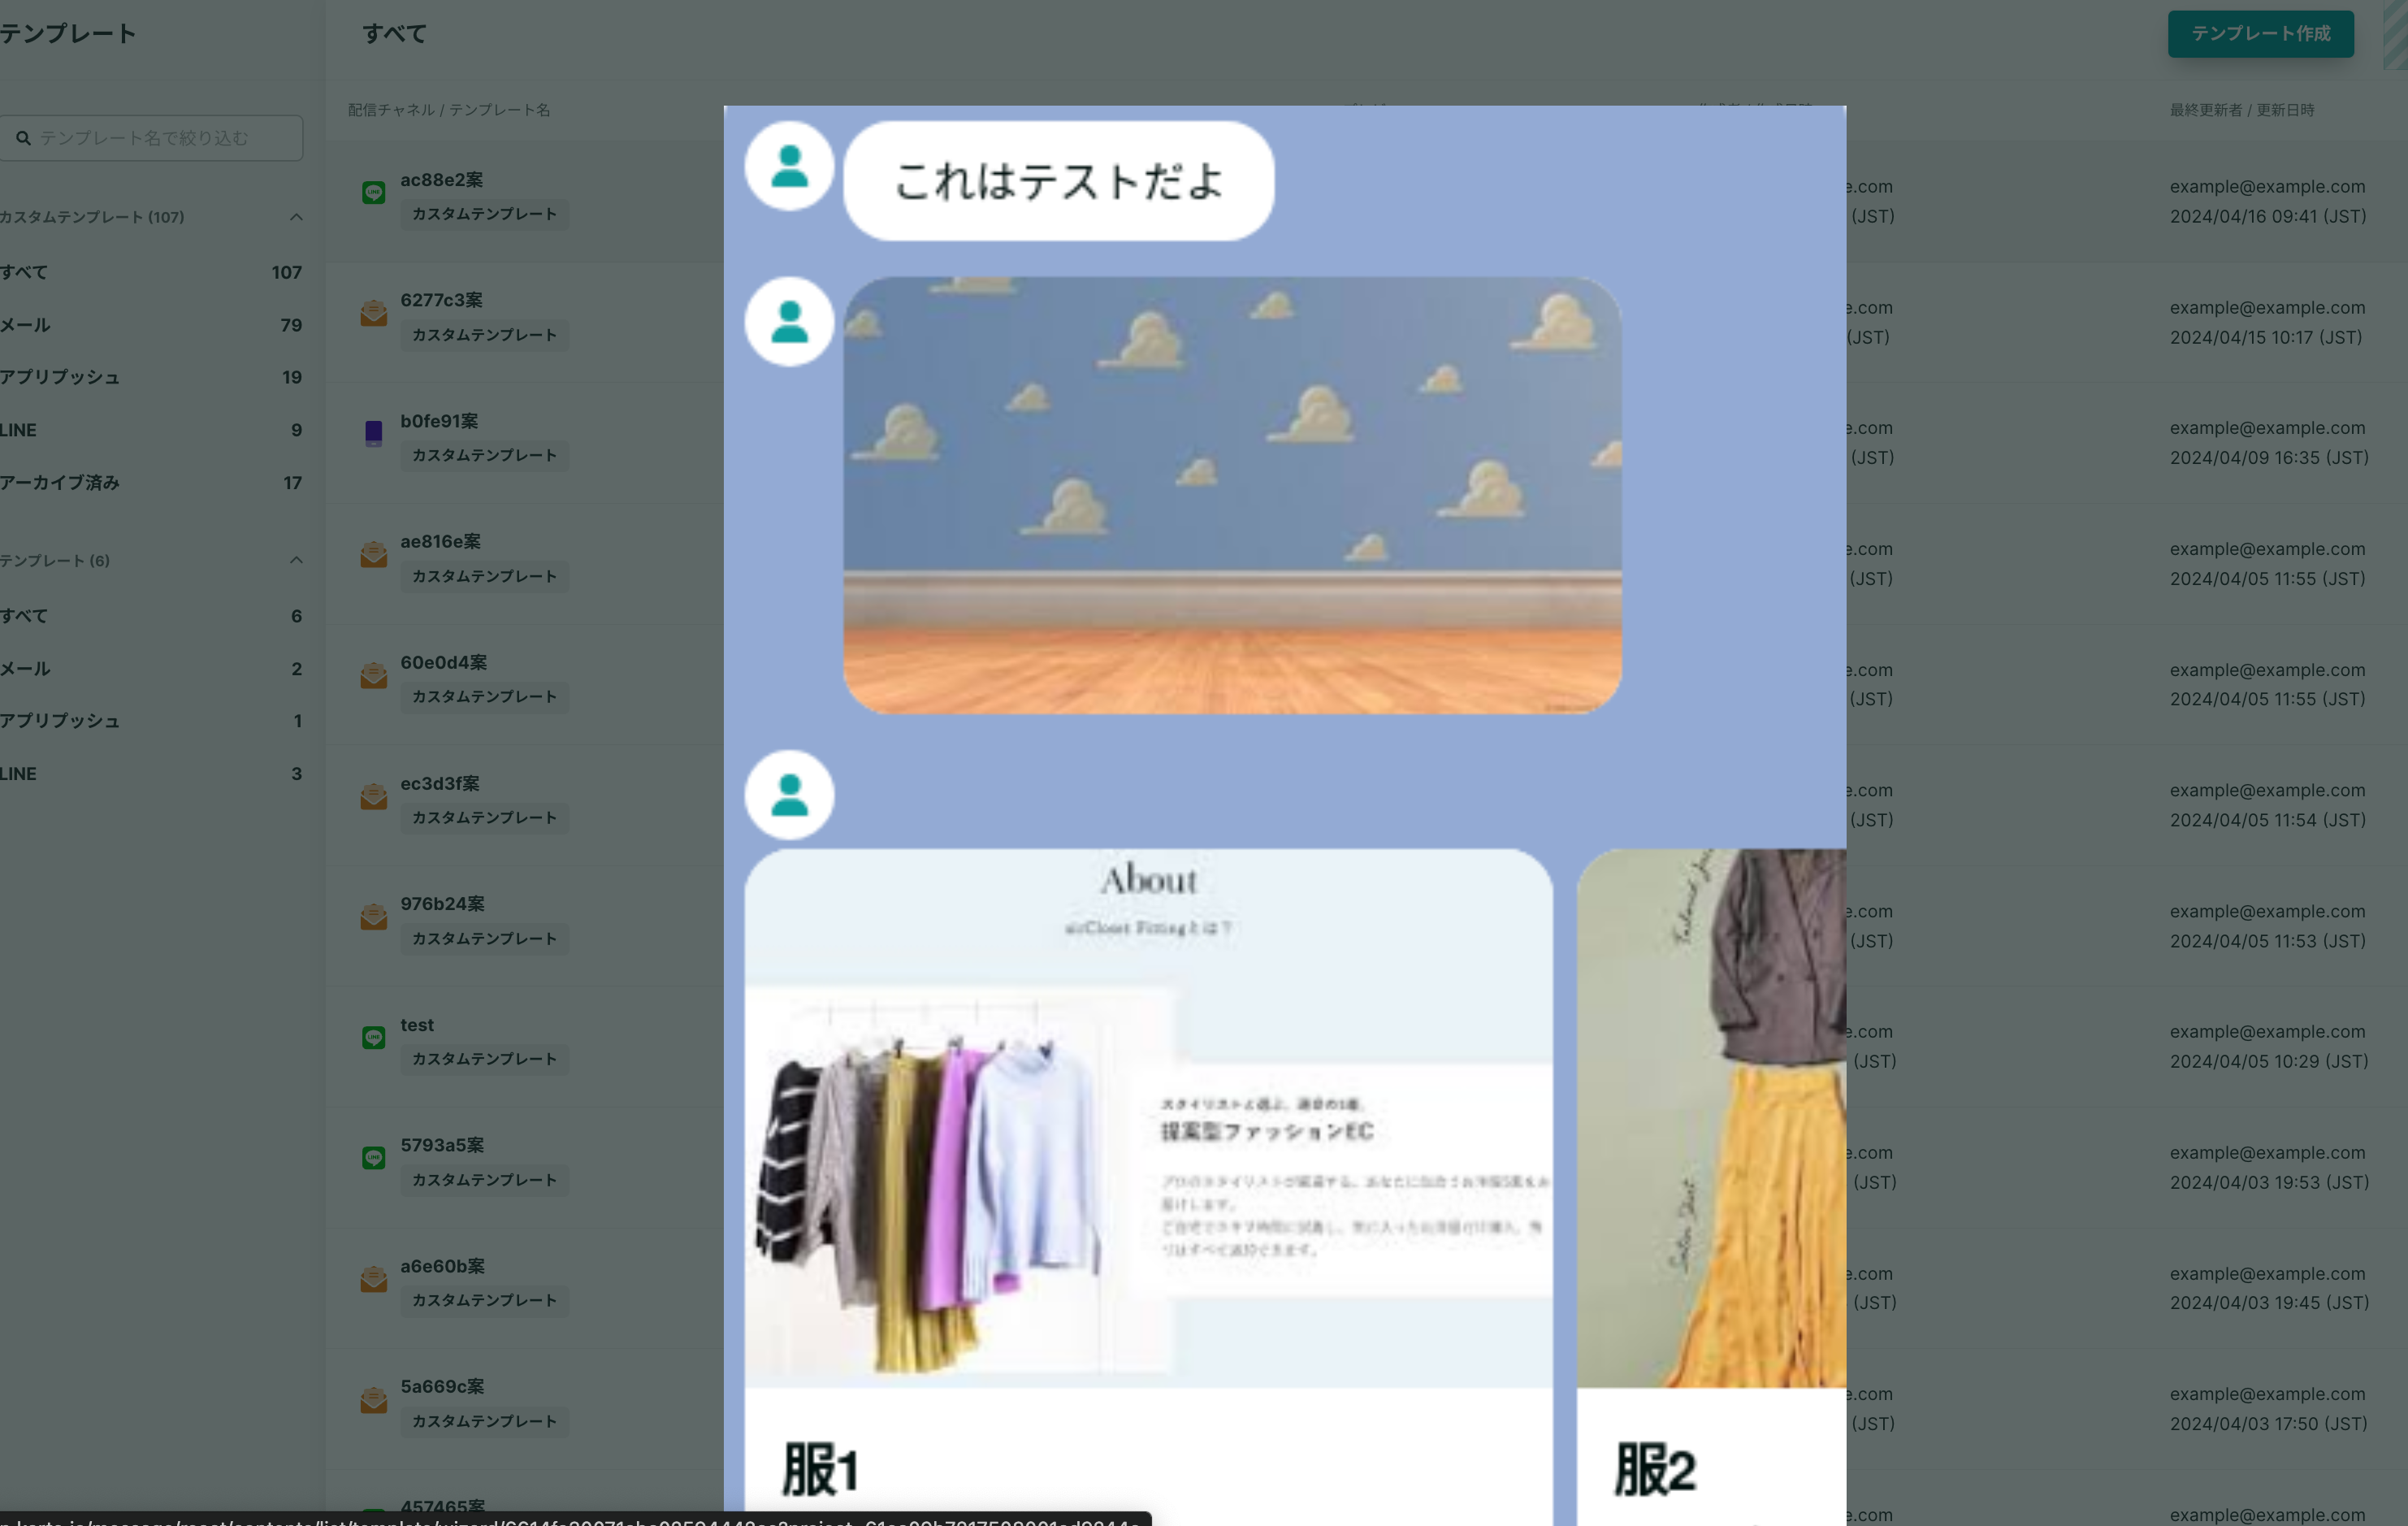Click the LINE icon beside test template
This screenshot has height=1526, width=2408.
(x=373, y=1038)
